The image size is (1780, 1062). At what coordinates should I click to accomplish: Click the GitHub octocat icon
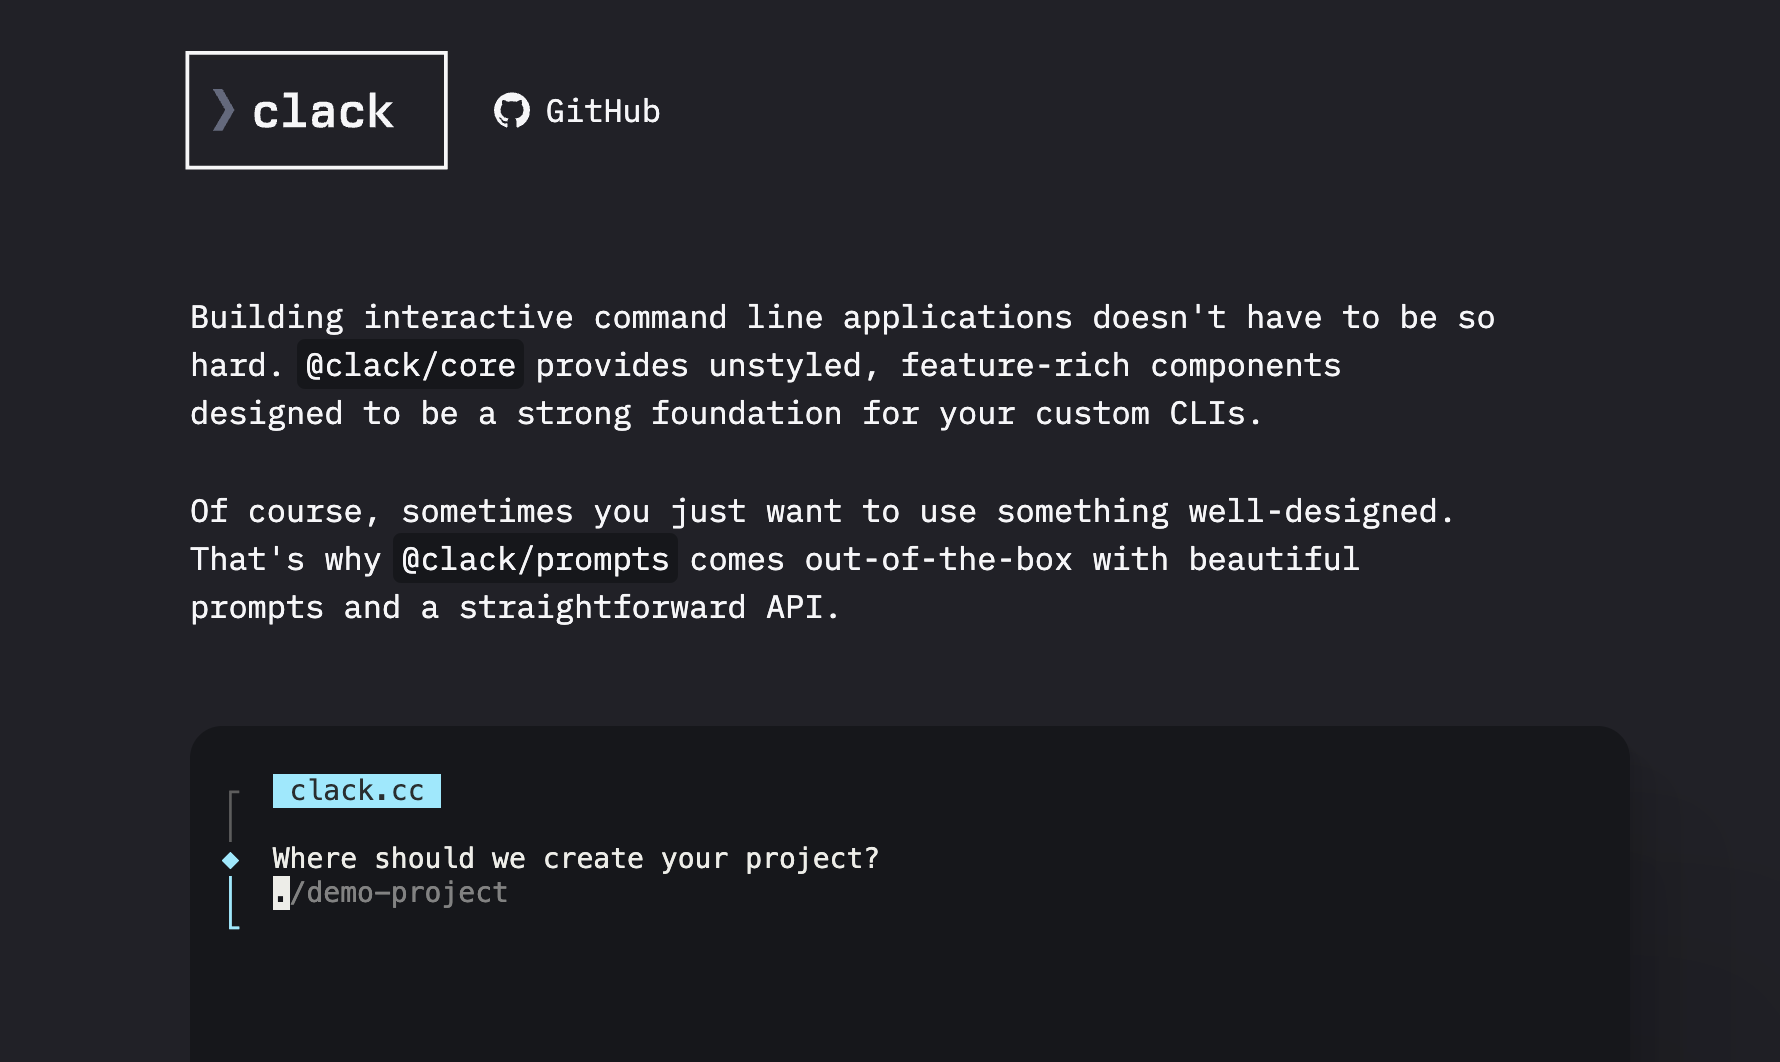click(x=512, y=110)
